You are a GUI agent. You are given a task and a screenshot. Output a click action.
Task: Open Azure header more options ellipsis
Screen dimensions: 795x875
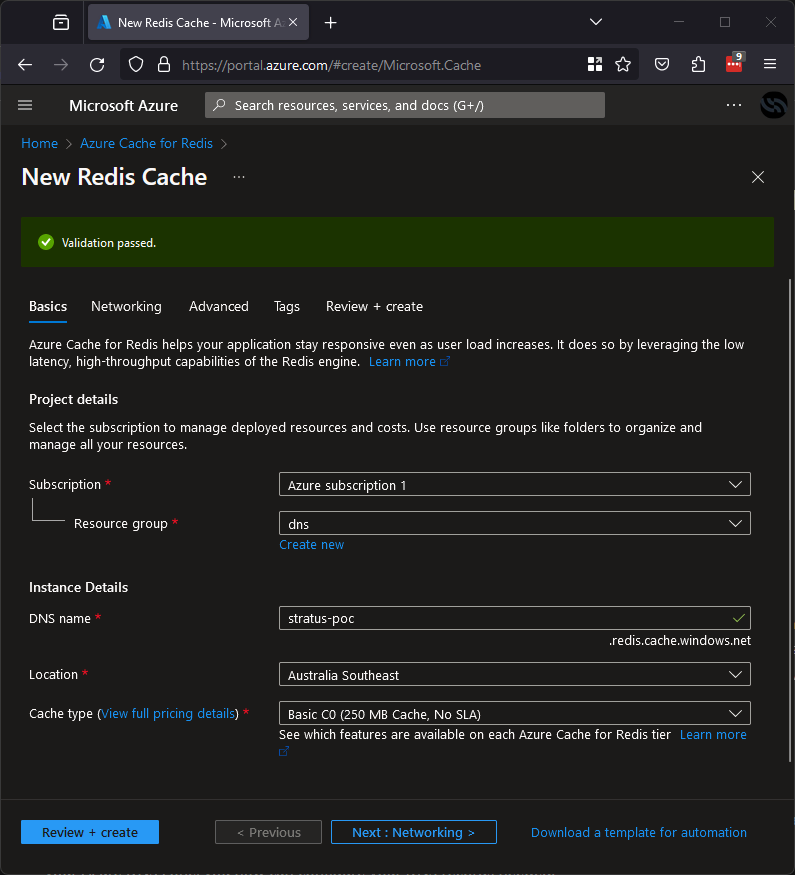coord(734,105)
